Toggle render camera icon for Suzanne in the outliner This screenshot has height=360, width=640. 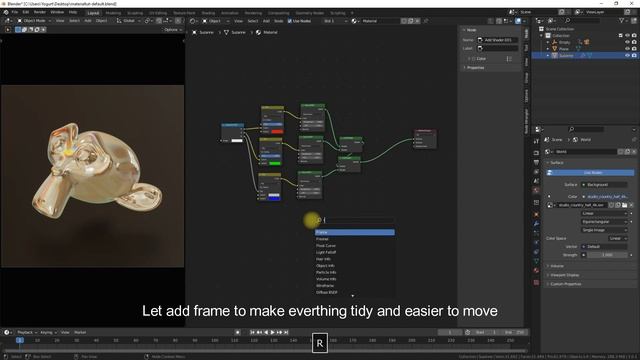[x=634, y=55]
